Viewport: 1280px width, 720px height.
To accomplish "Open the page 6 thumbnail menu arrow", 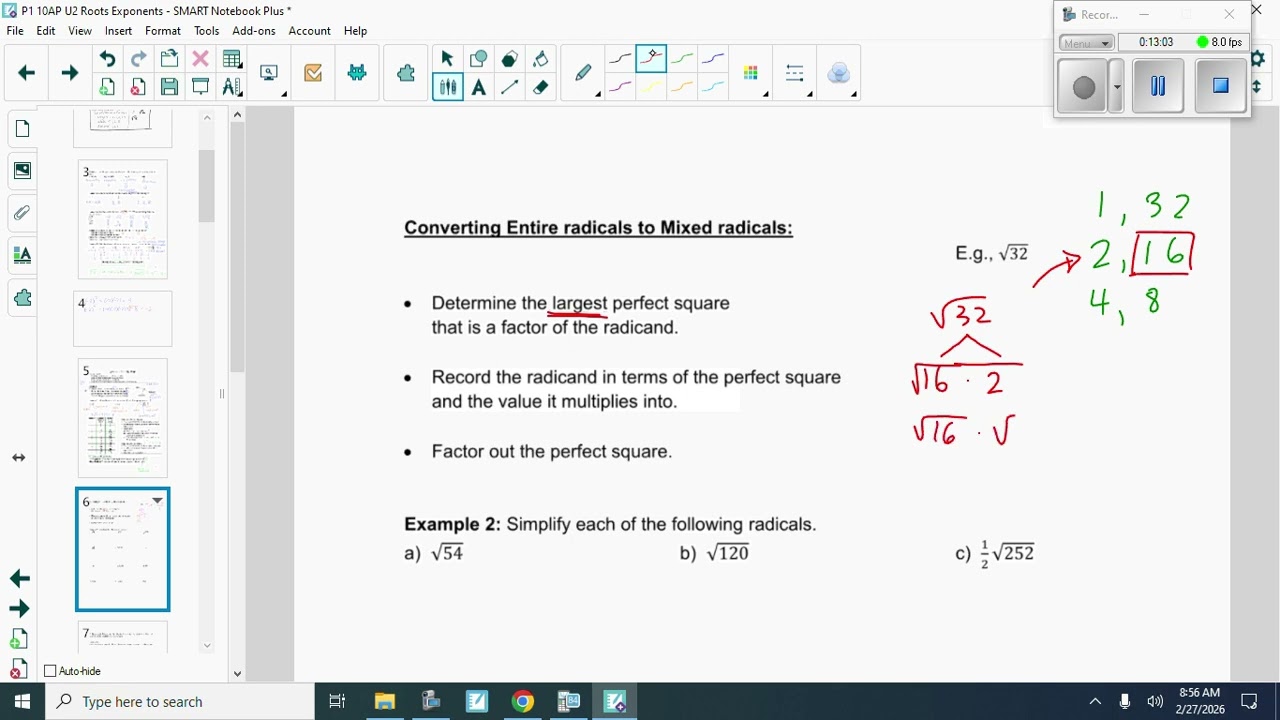I will pyautogui.click(x=157, y=501).
